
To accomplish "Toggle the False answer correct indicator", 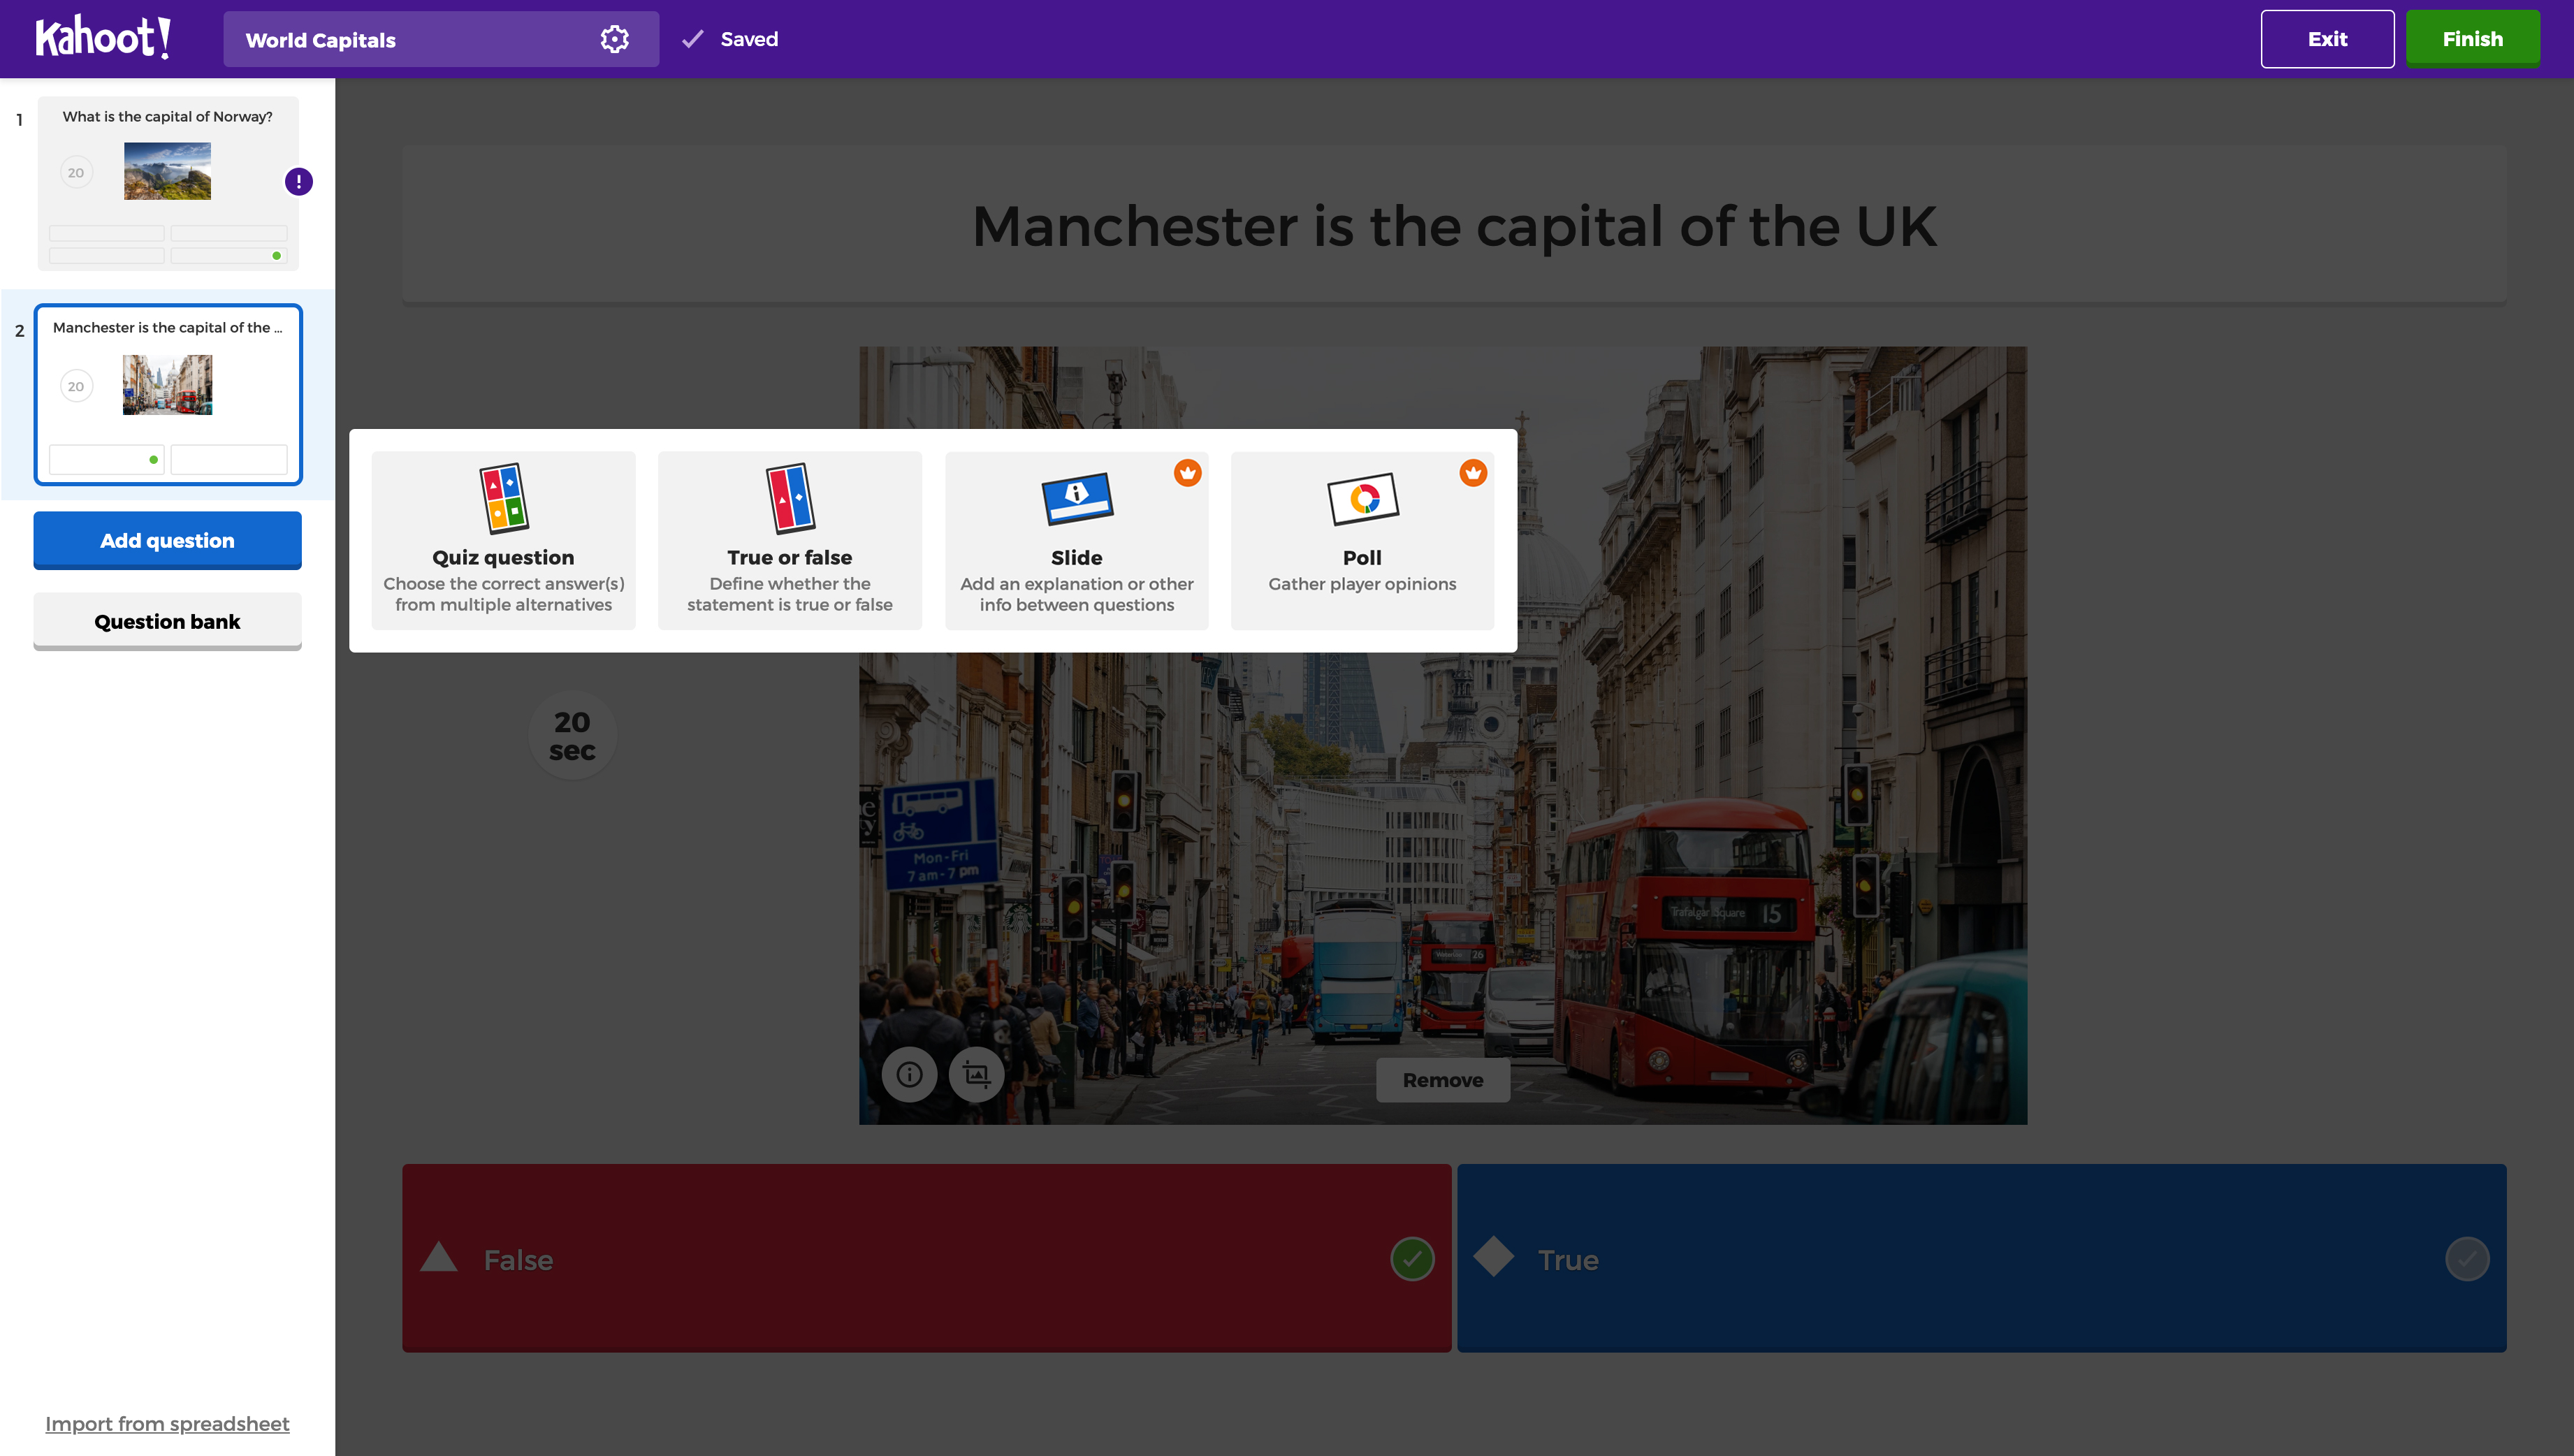I will point(1413,1258).
